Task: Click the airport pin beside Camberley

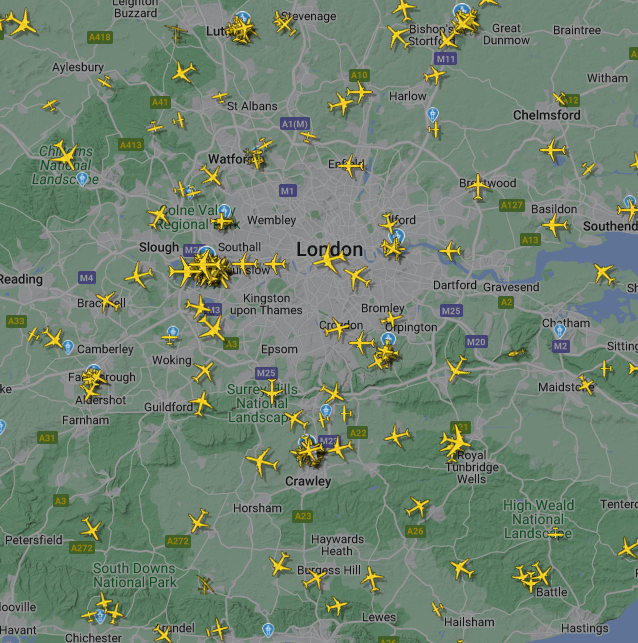Action: tap(68, 347)
